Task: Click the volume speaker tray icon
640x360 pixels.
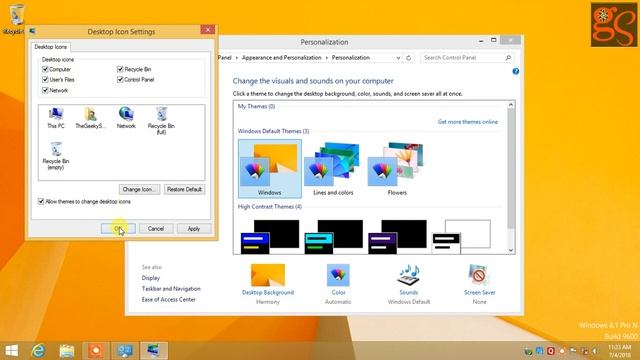Action: [x=596, y=351]
